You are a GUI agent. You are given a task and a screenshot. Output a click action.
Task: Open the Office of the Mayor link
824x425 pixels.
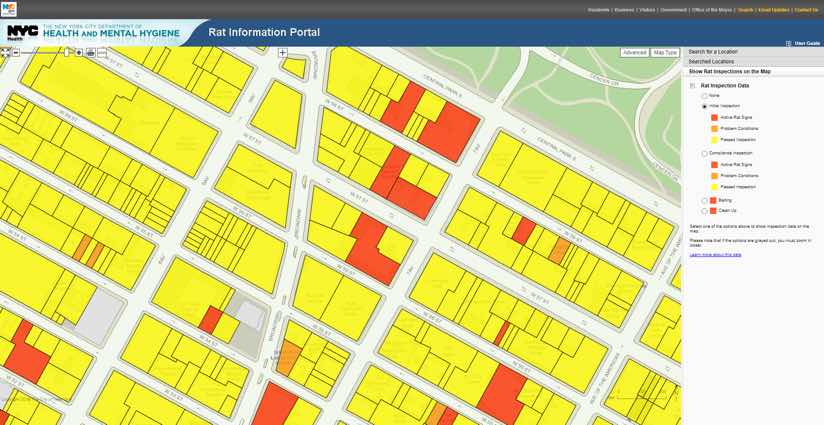pyautogui.click(x=712, y=10)
